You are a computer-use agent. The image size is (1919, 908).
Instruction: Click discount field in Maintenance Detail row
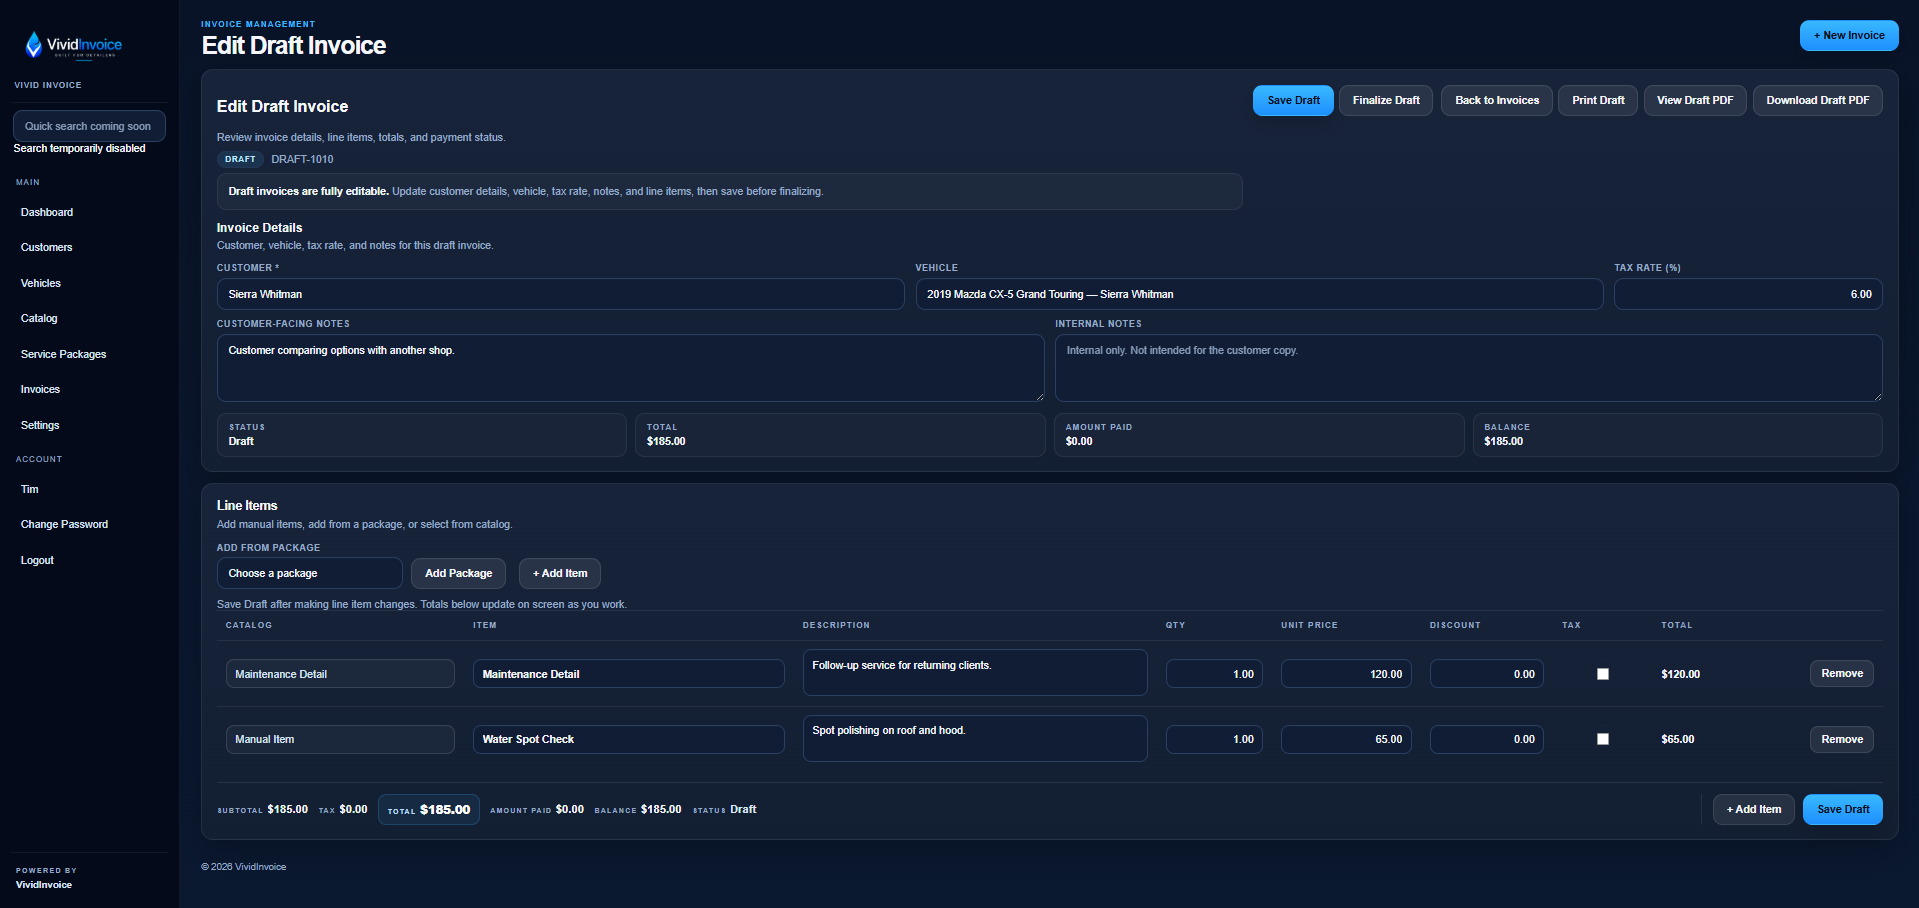click(x=1487, y=674)
